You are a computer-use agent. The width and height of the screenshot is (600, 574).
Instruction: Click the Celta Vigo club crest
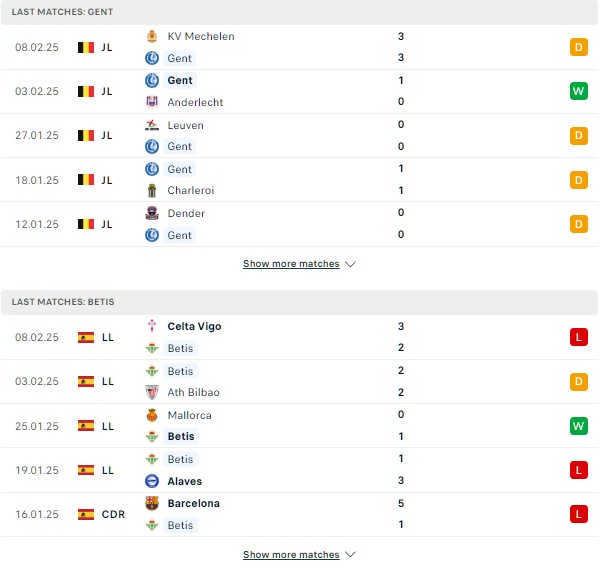(152, 326)
